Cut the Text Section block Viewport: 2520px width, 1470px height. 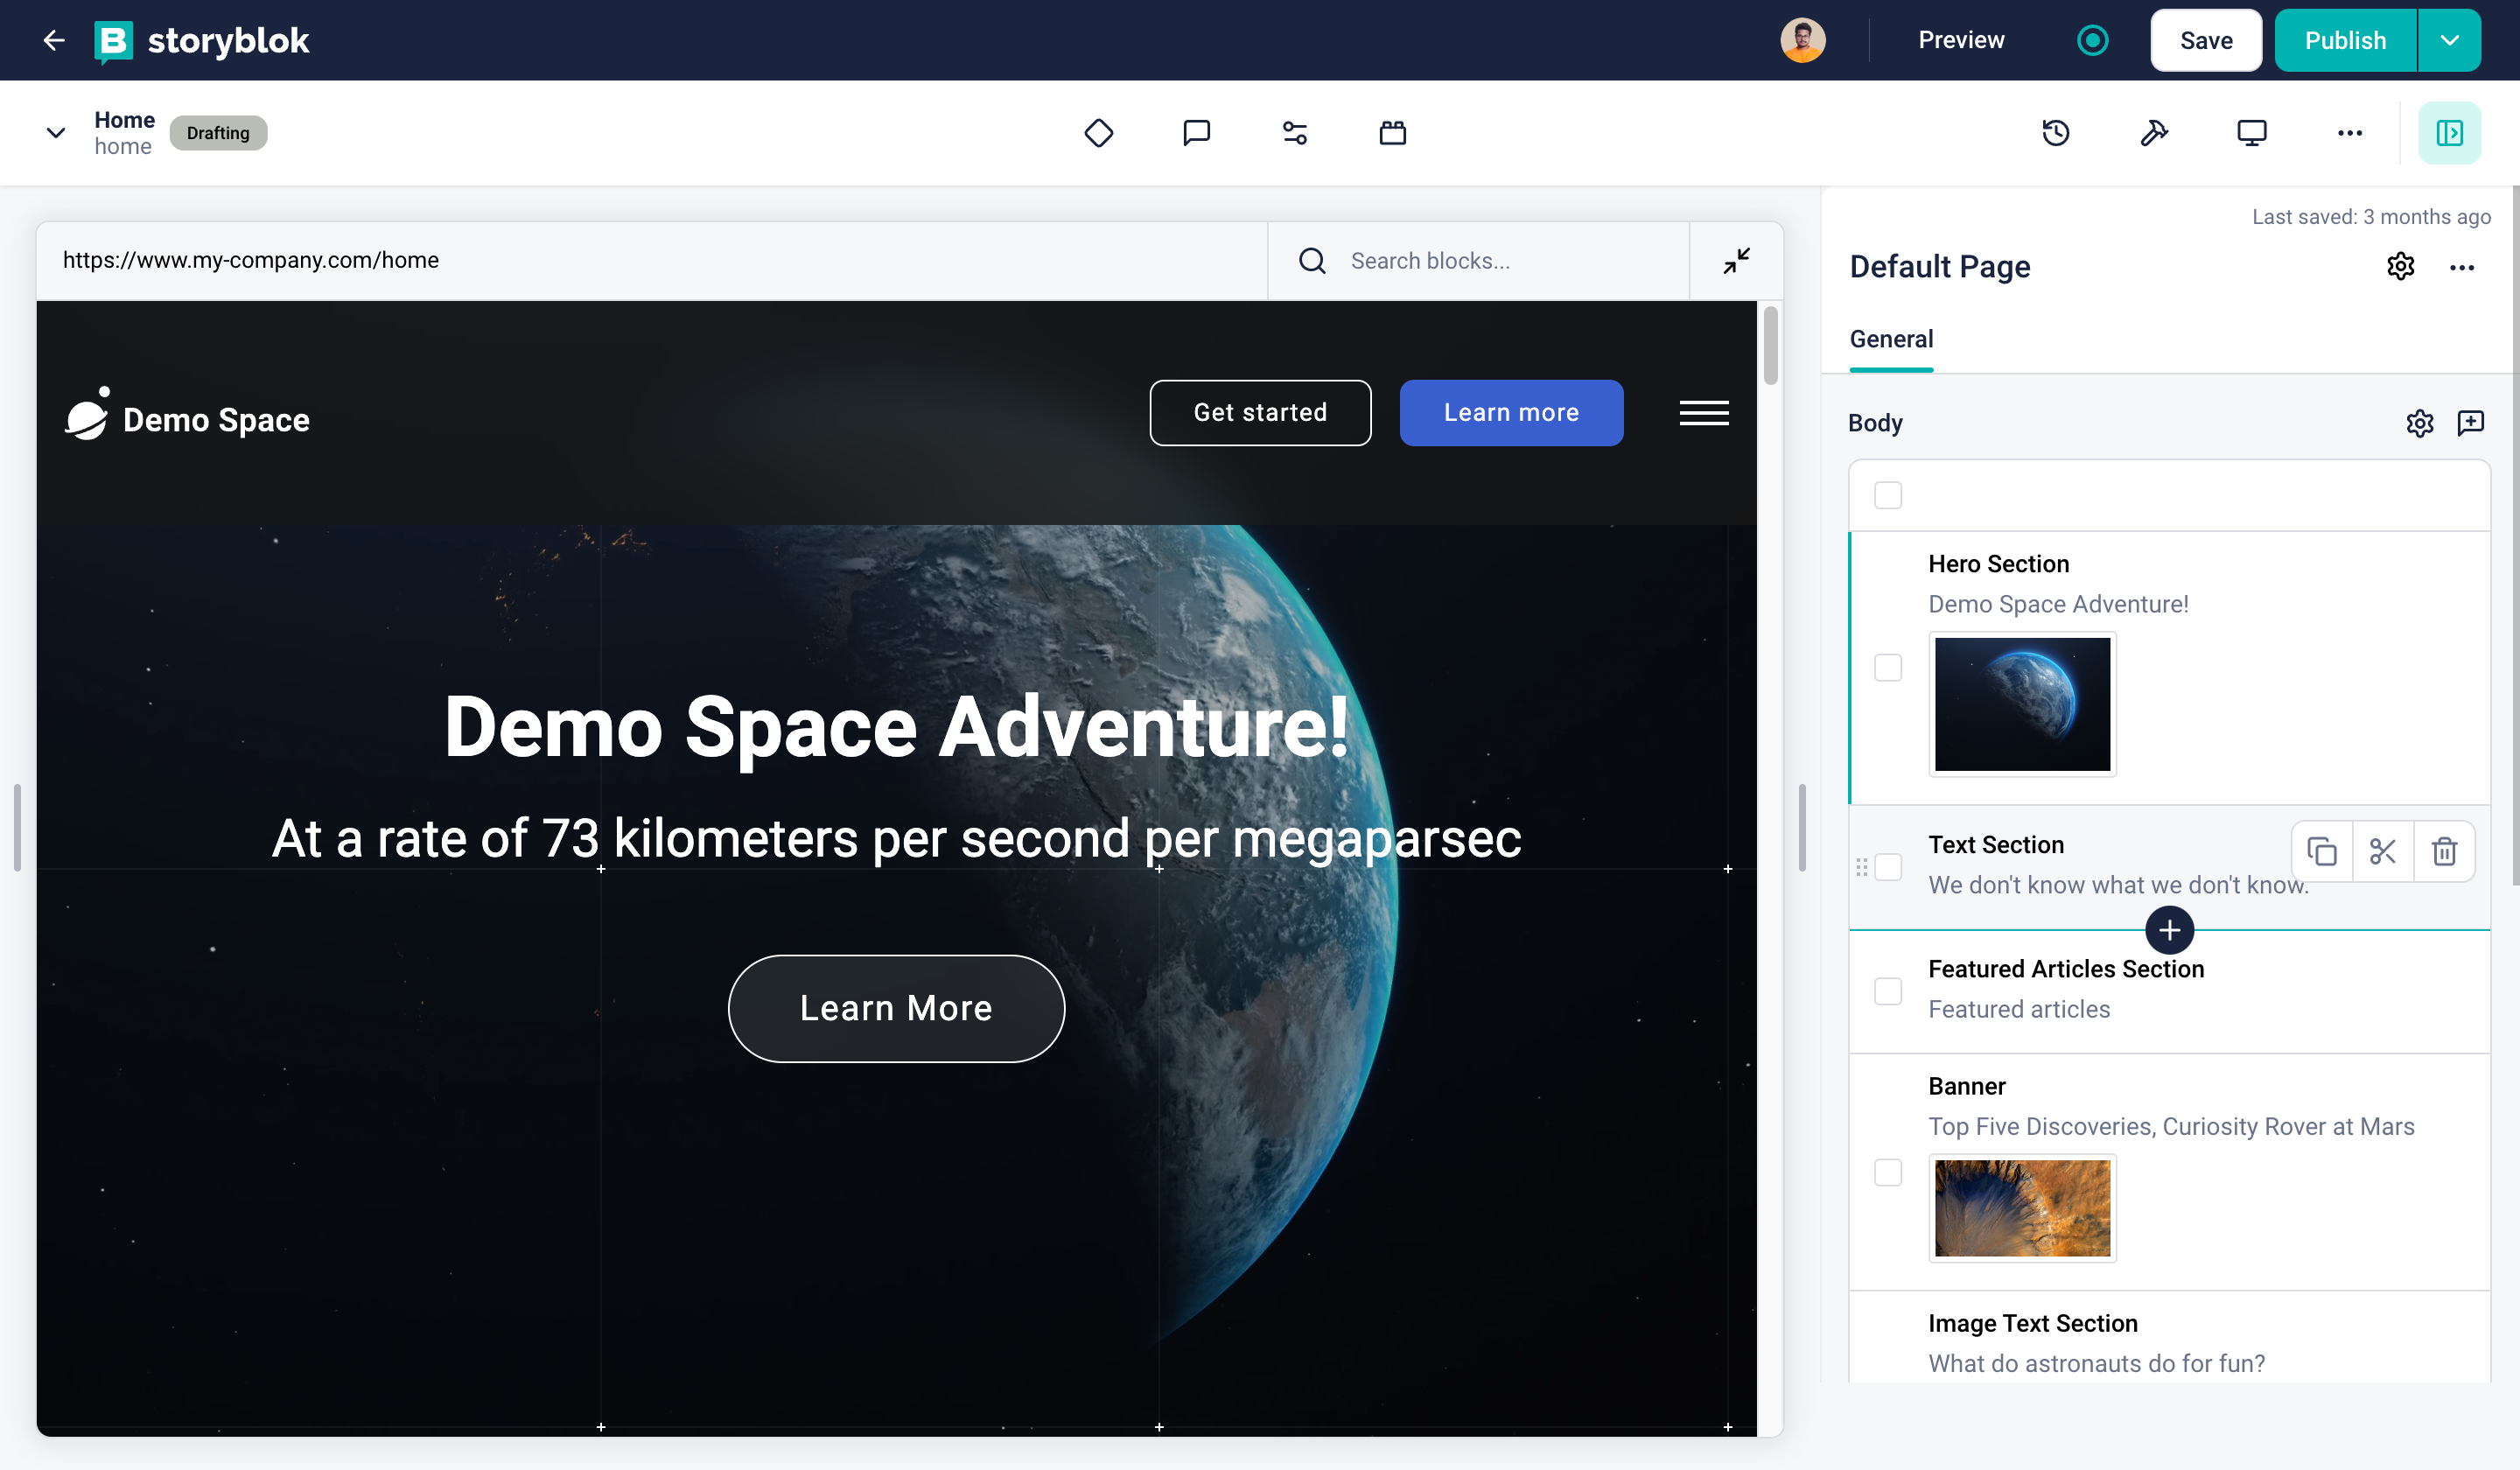(2383, 851)
